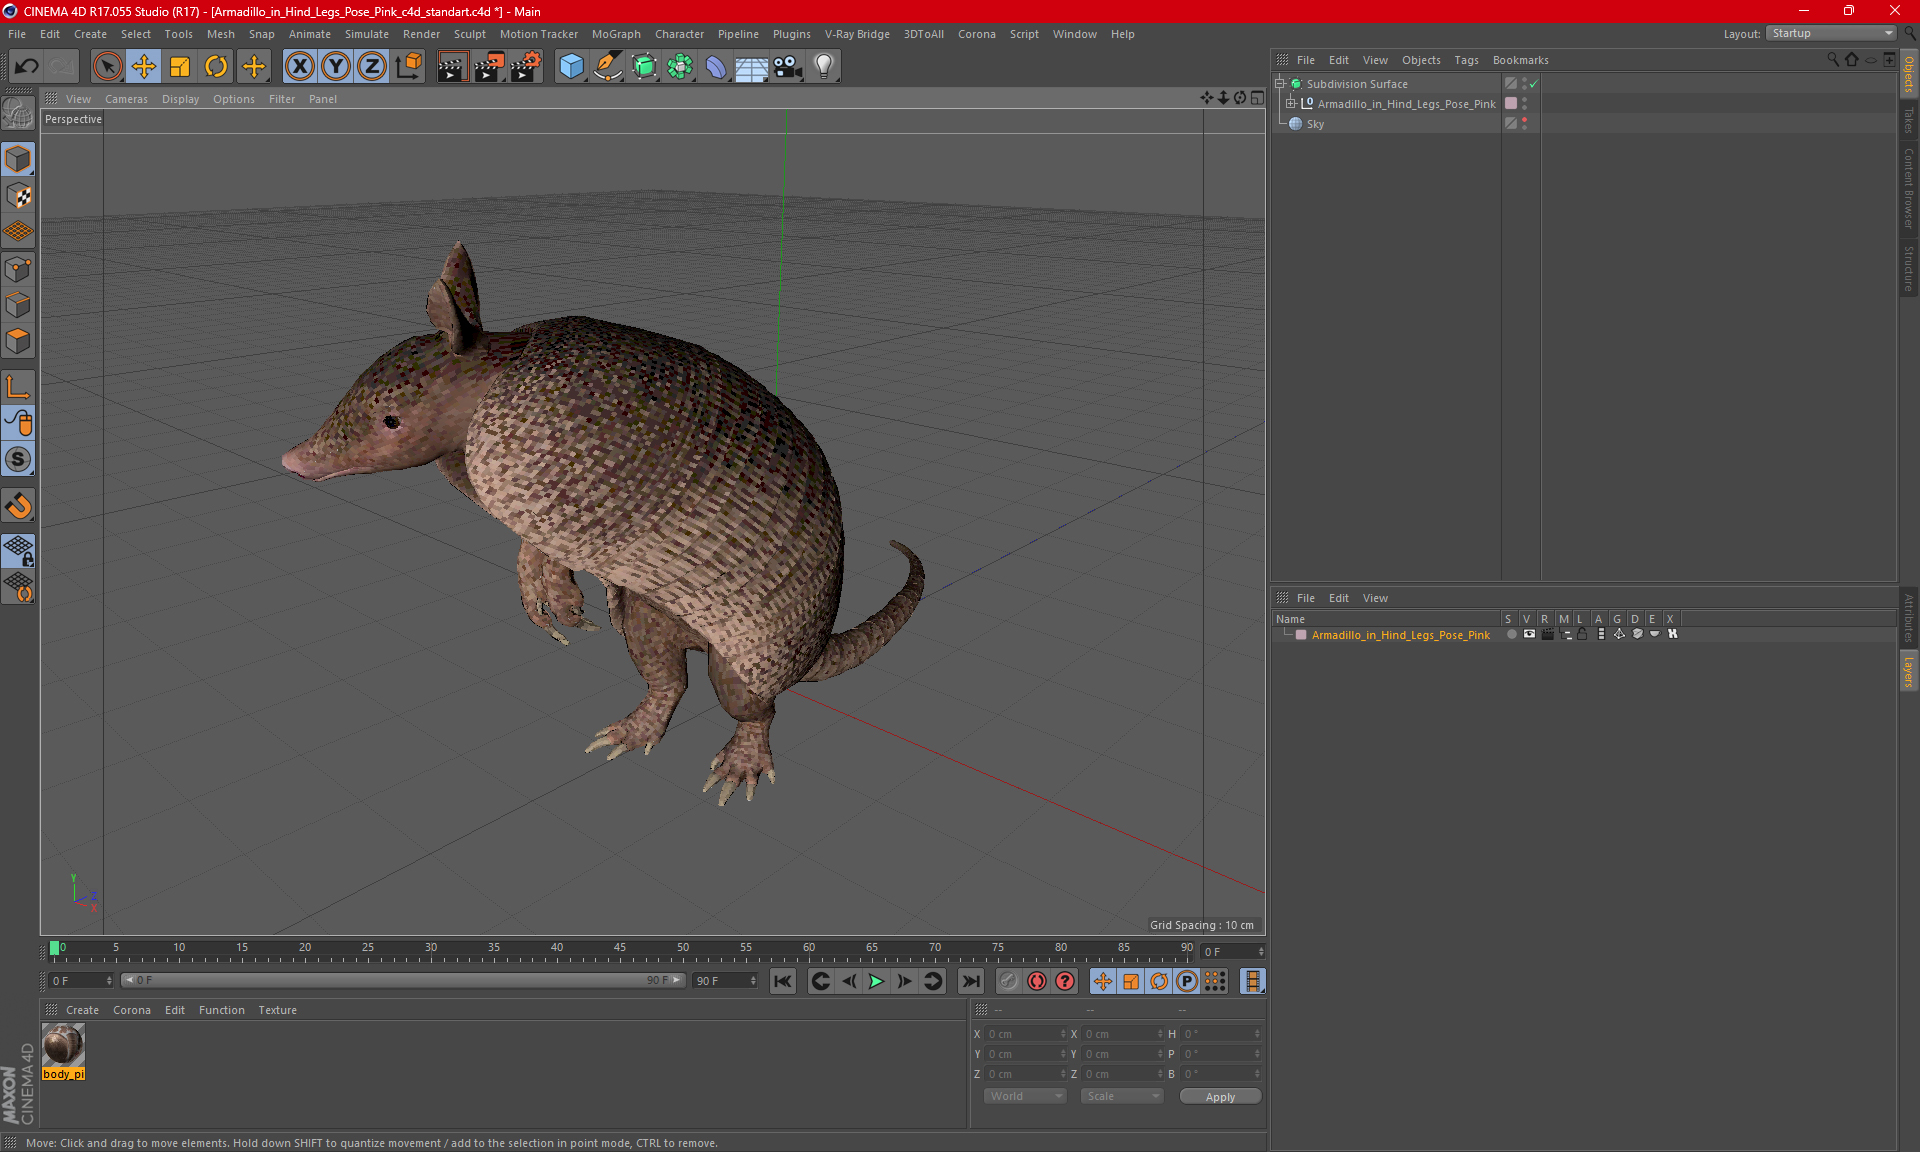
Task: Go to start of animation
Action: [x=783, y=981]
